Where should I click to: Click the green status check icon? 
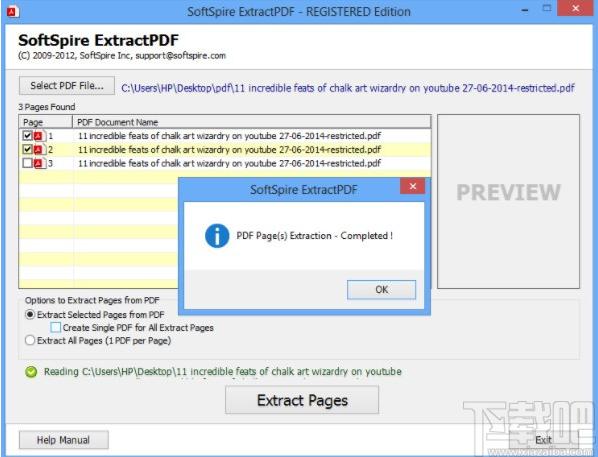(x=31, y=372)
